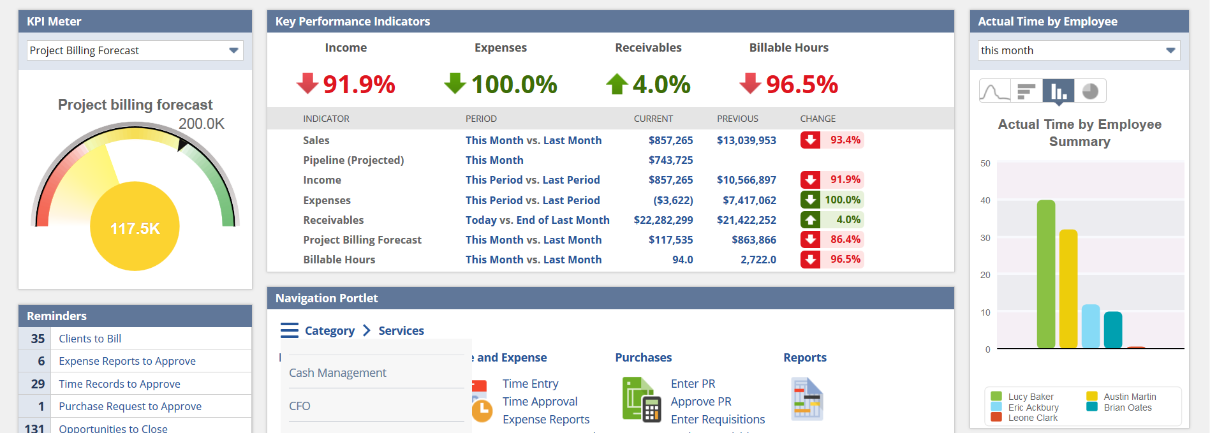Open the Project Billing Forecast dropdown
The height and width of the screenshot is (433, 1210).
point(134,50)
